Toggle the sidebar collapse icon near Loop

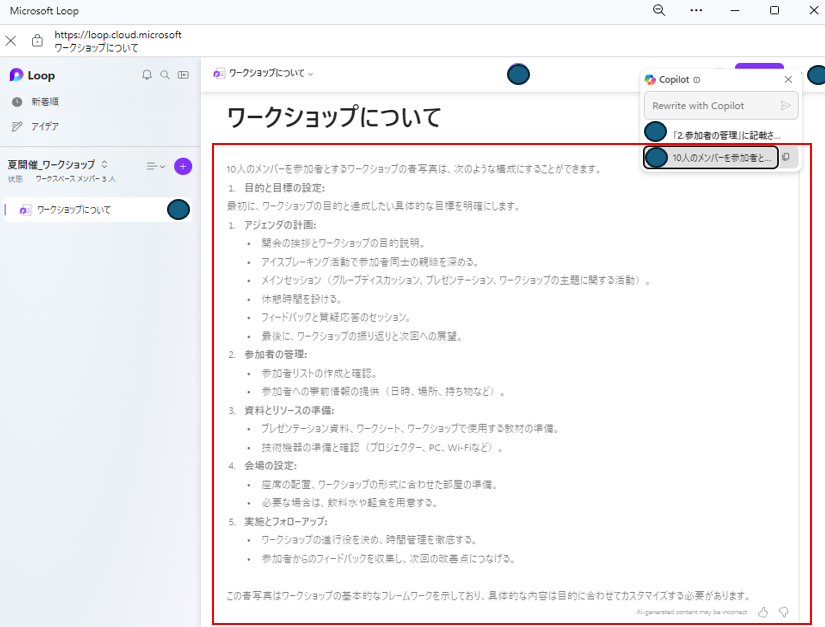(182, 75)
